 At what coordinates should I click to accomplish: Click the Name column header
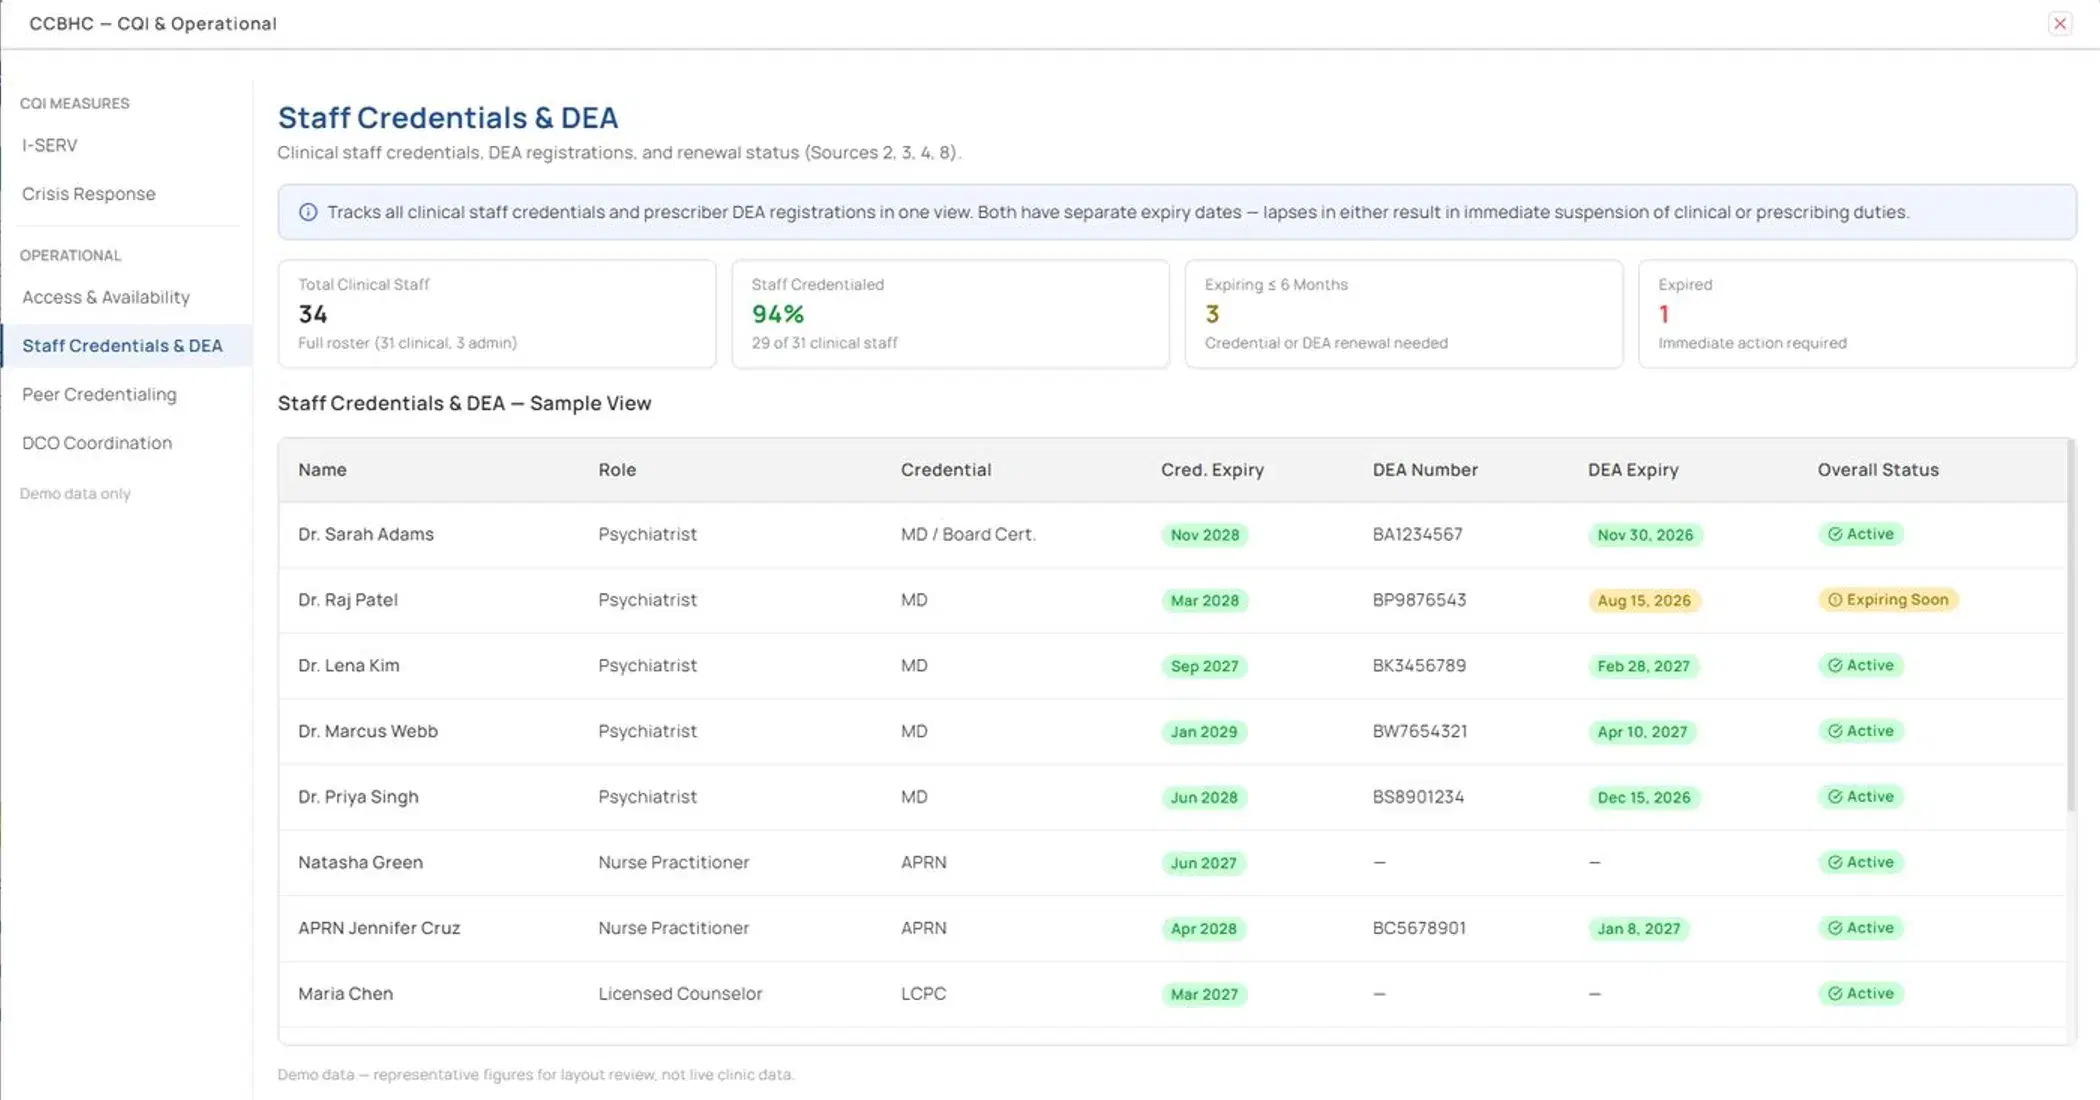[322, 470]
